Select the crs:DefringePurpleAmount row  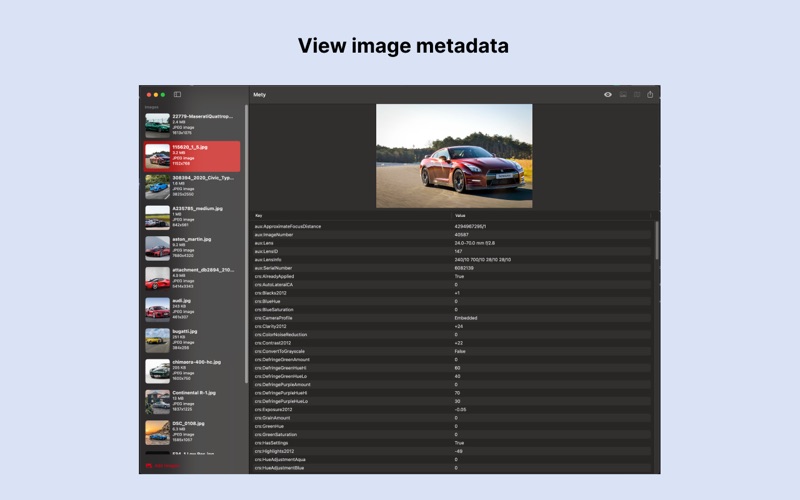[x=451, y=385]
